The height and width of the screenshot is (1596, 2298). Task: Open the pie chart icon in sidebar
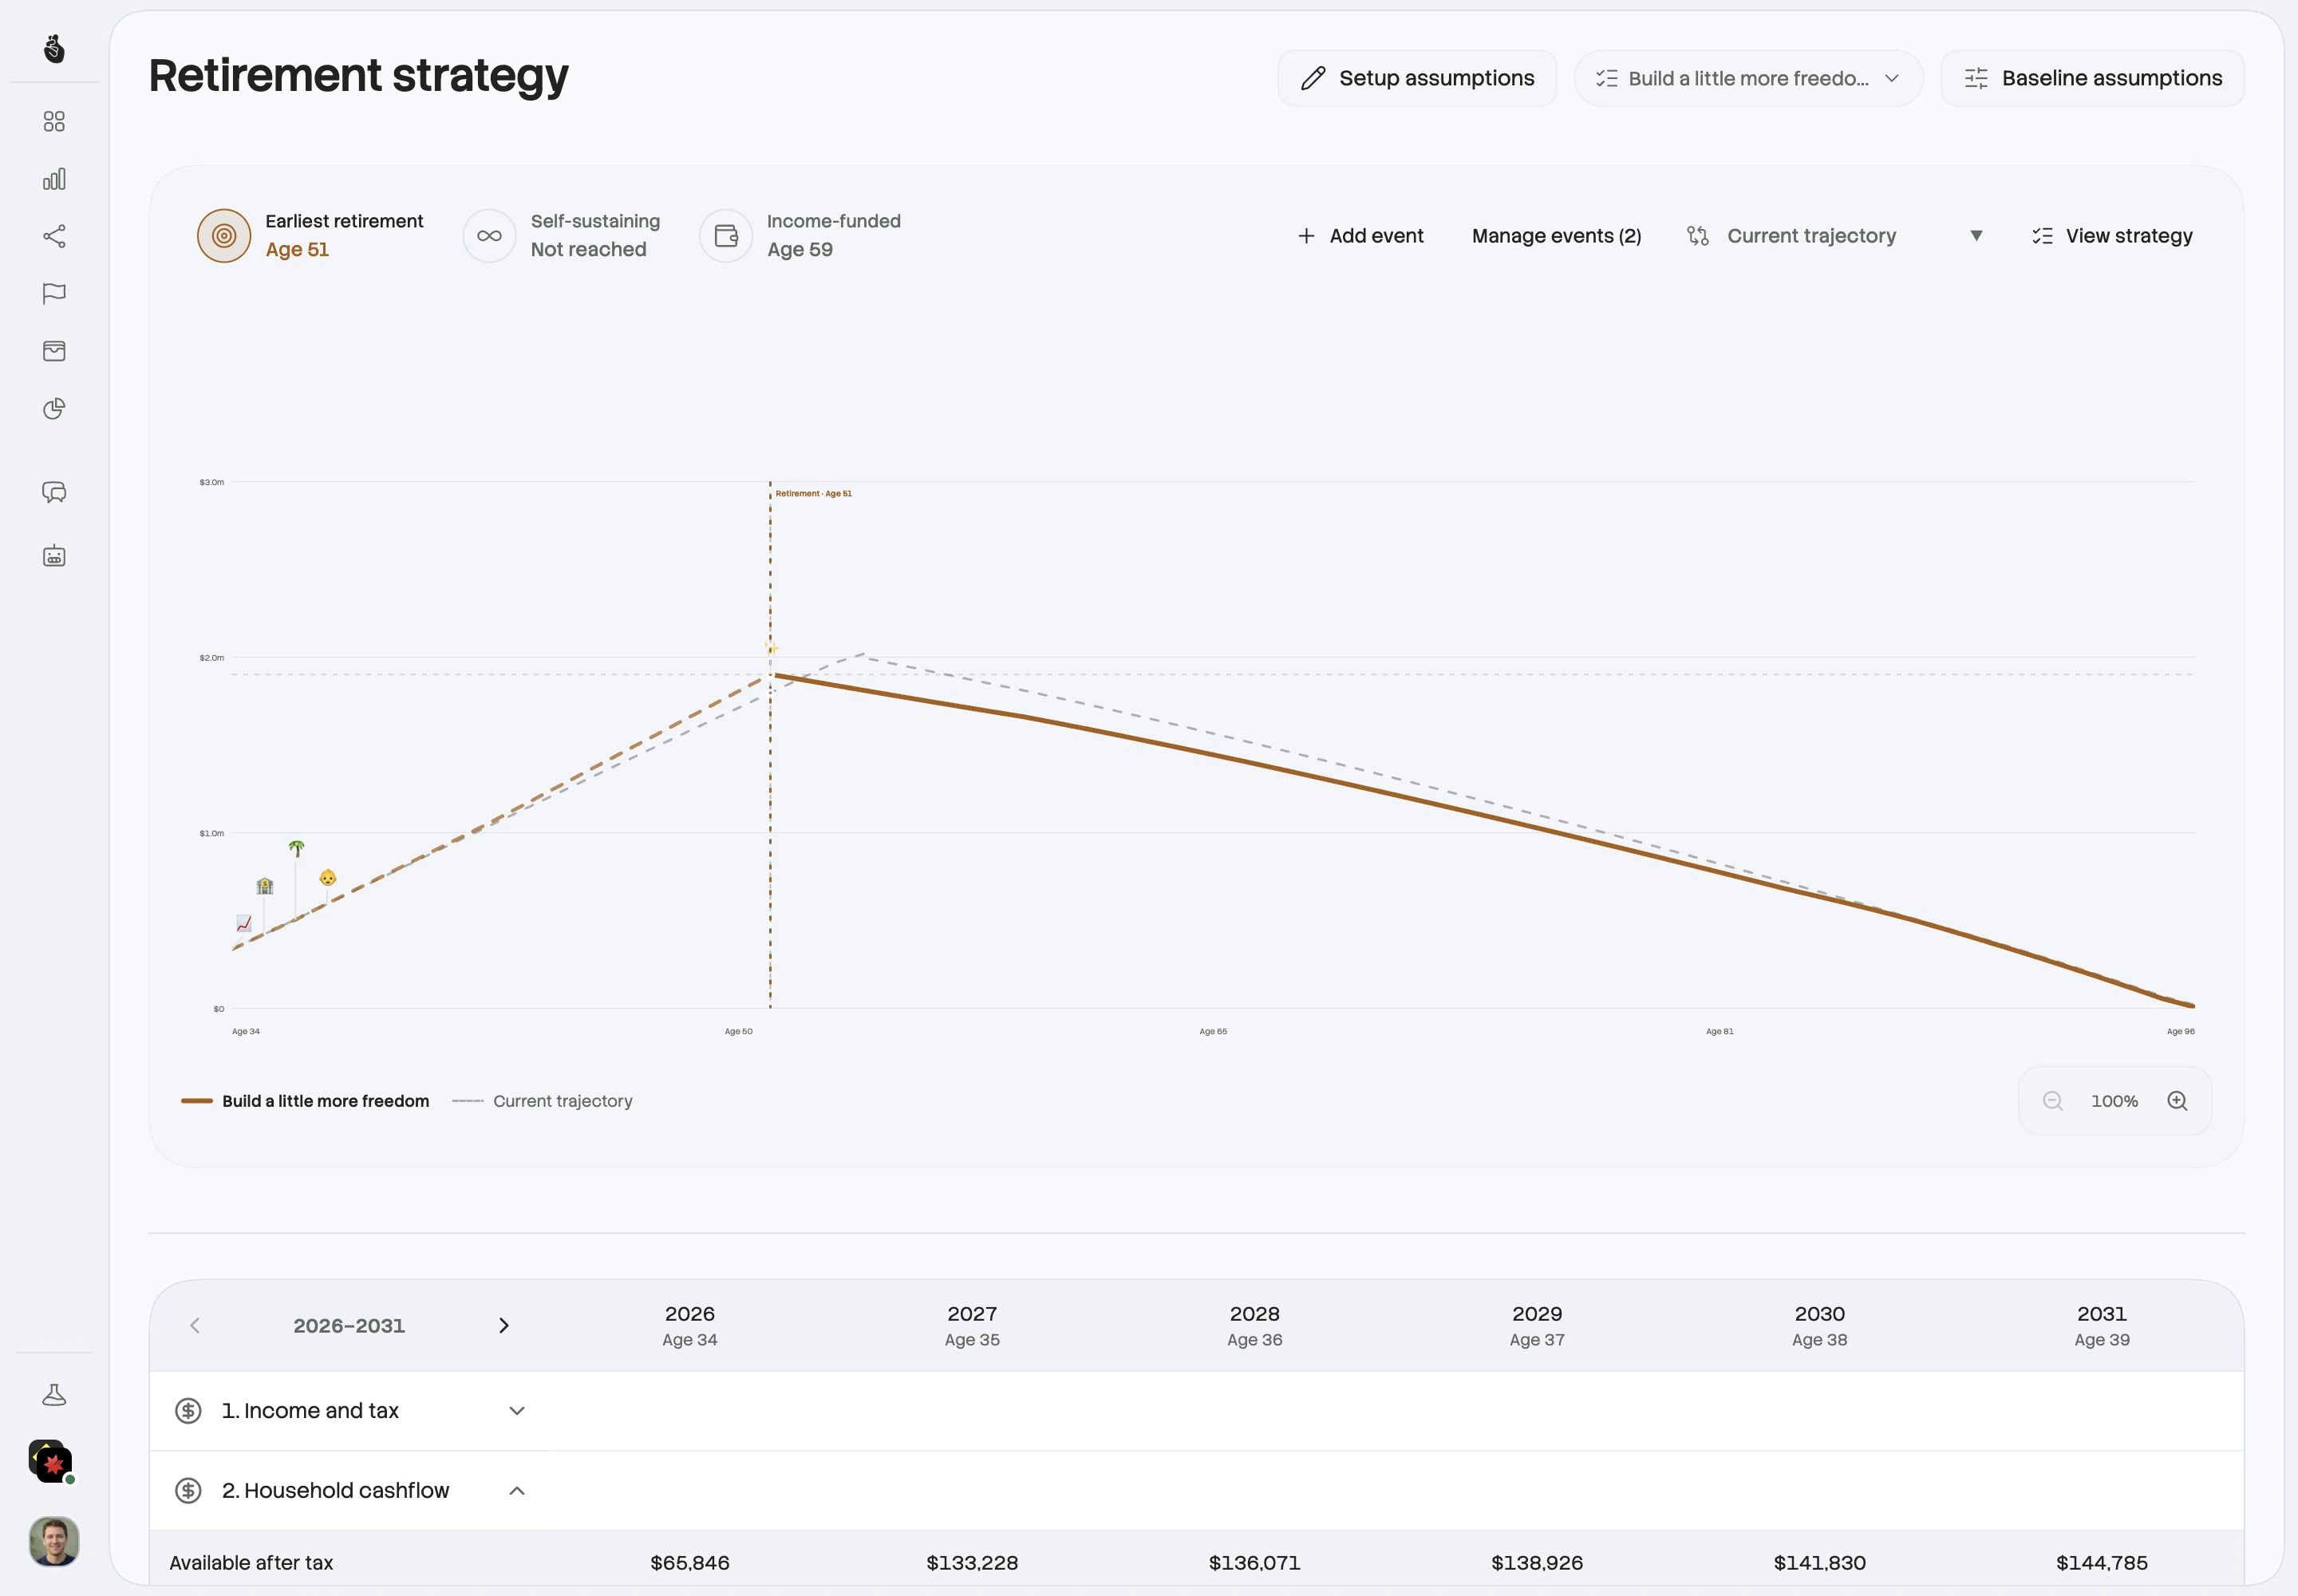point(54,409)
